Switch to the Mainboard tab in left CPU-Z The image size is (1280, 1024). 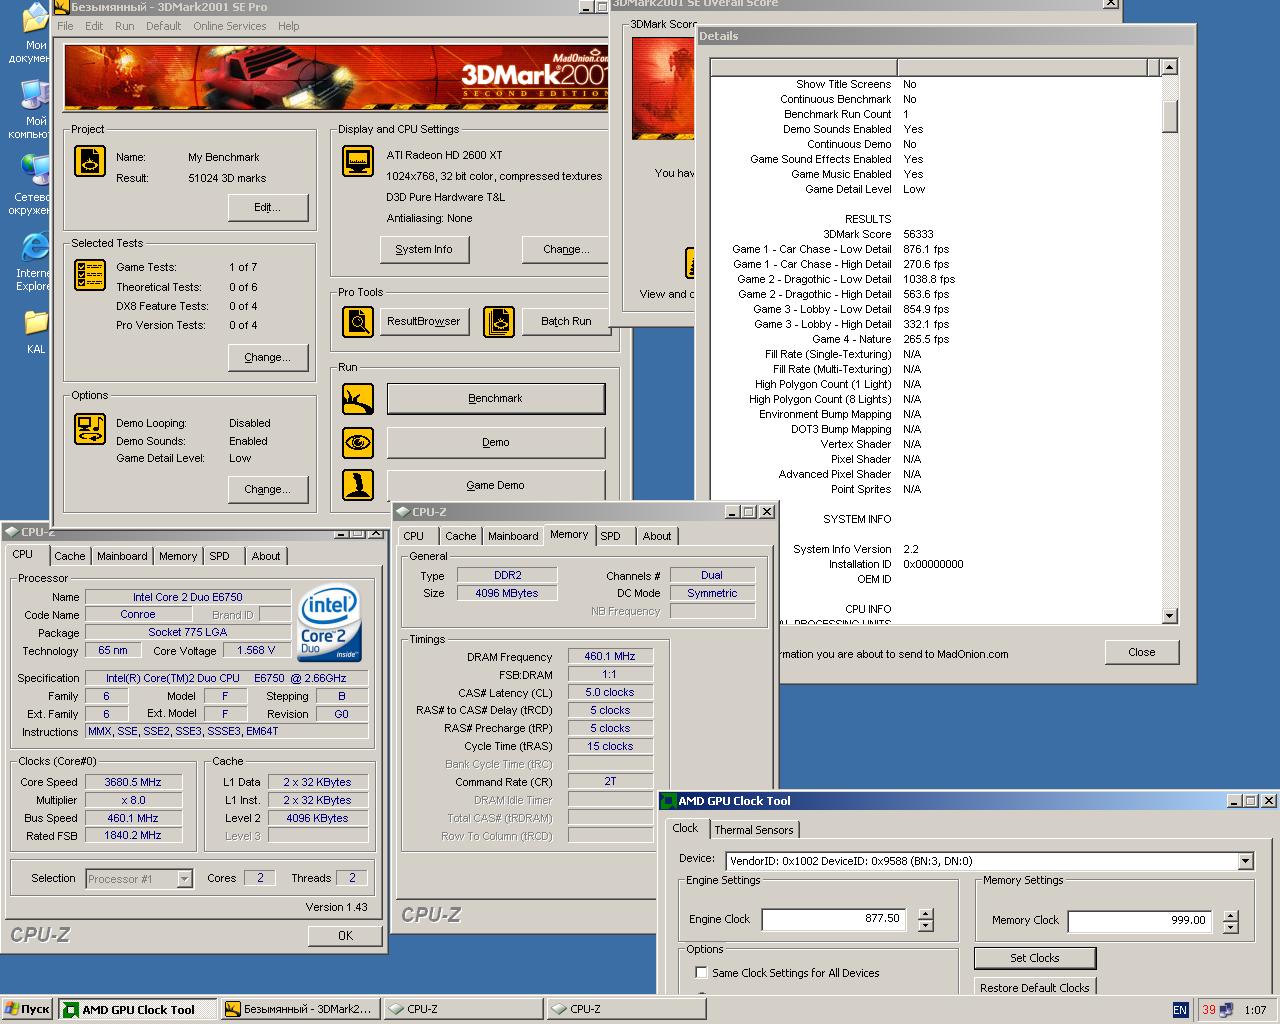(122, 556)
